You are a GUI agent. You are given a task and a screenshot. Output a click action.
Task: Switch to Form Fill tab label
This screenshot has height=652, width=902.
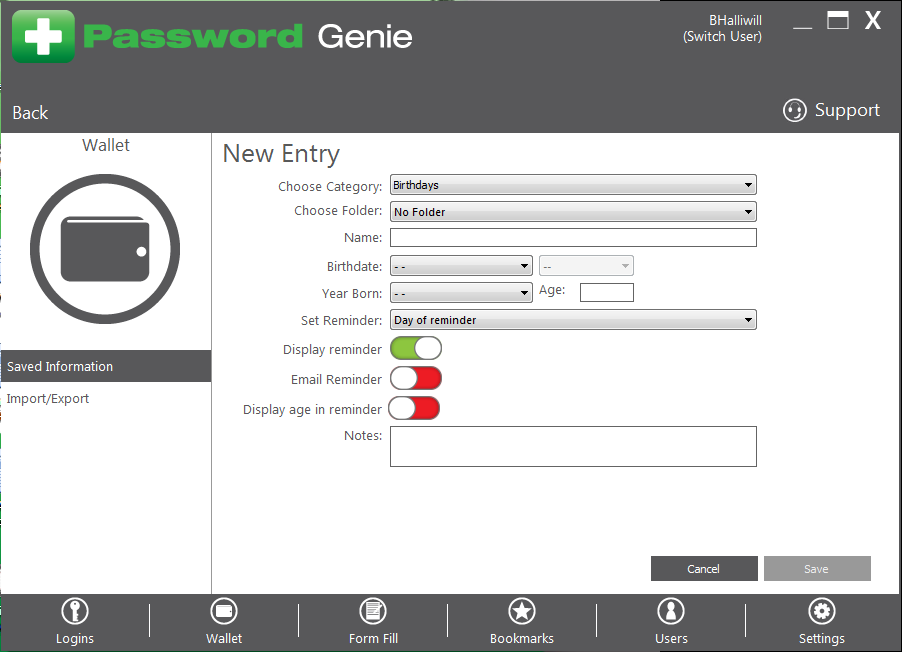(373, 638)
